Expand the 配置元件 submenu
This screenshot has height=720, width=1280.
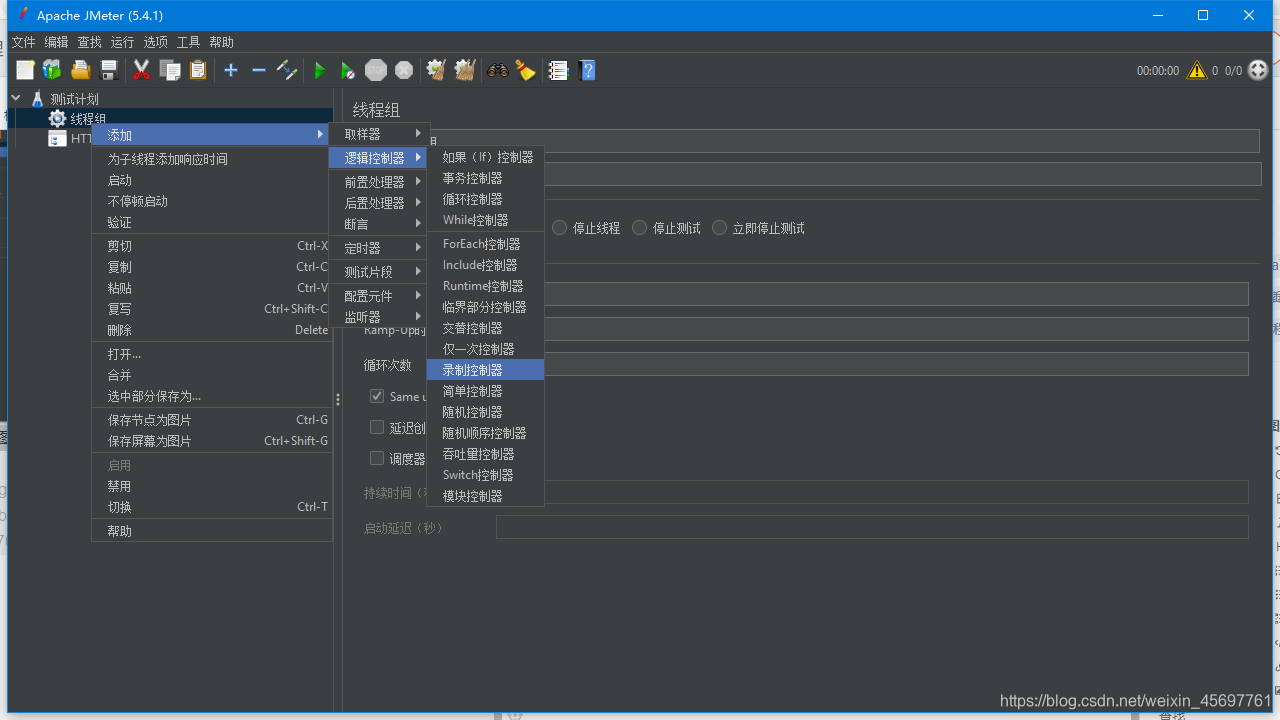point(380,296)
